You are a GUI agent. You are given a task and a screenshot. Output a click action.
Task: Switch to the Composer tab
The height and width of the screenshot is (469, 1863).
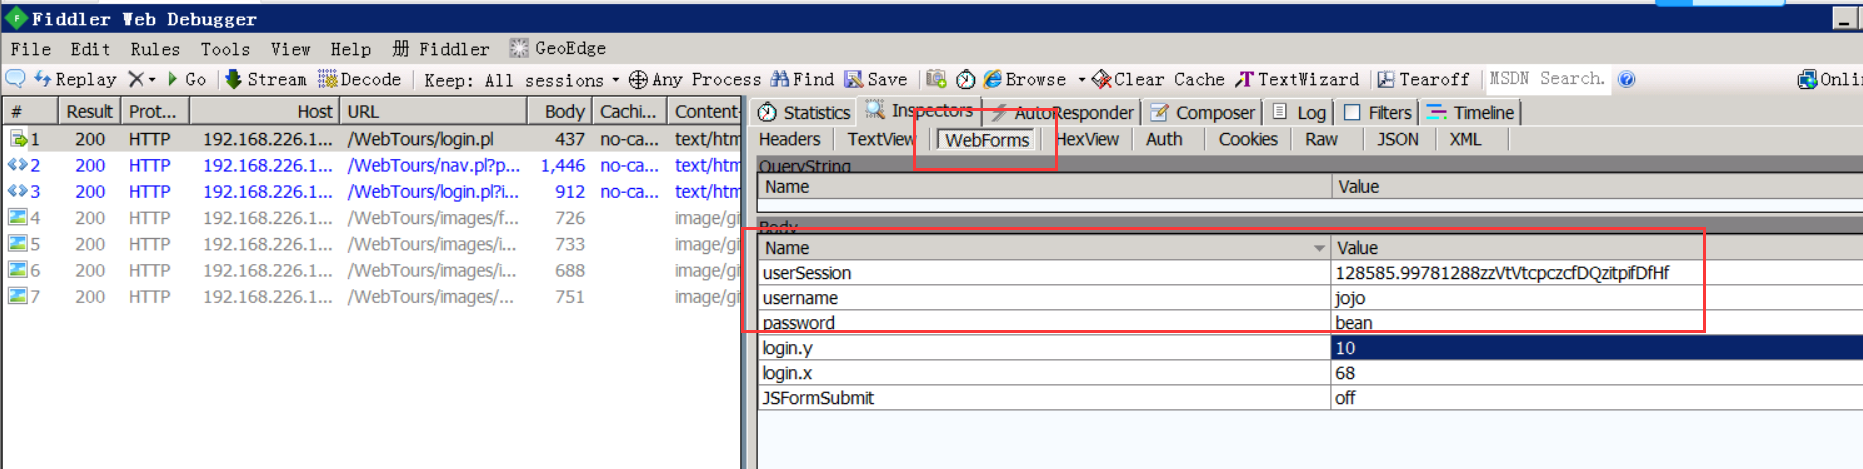click(1203, 113)
